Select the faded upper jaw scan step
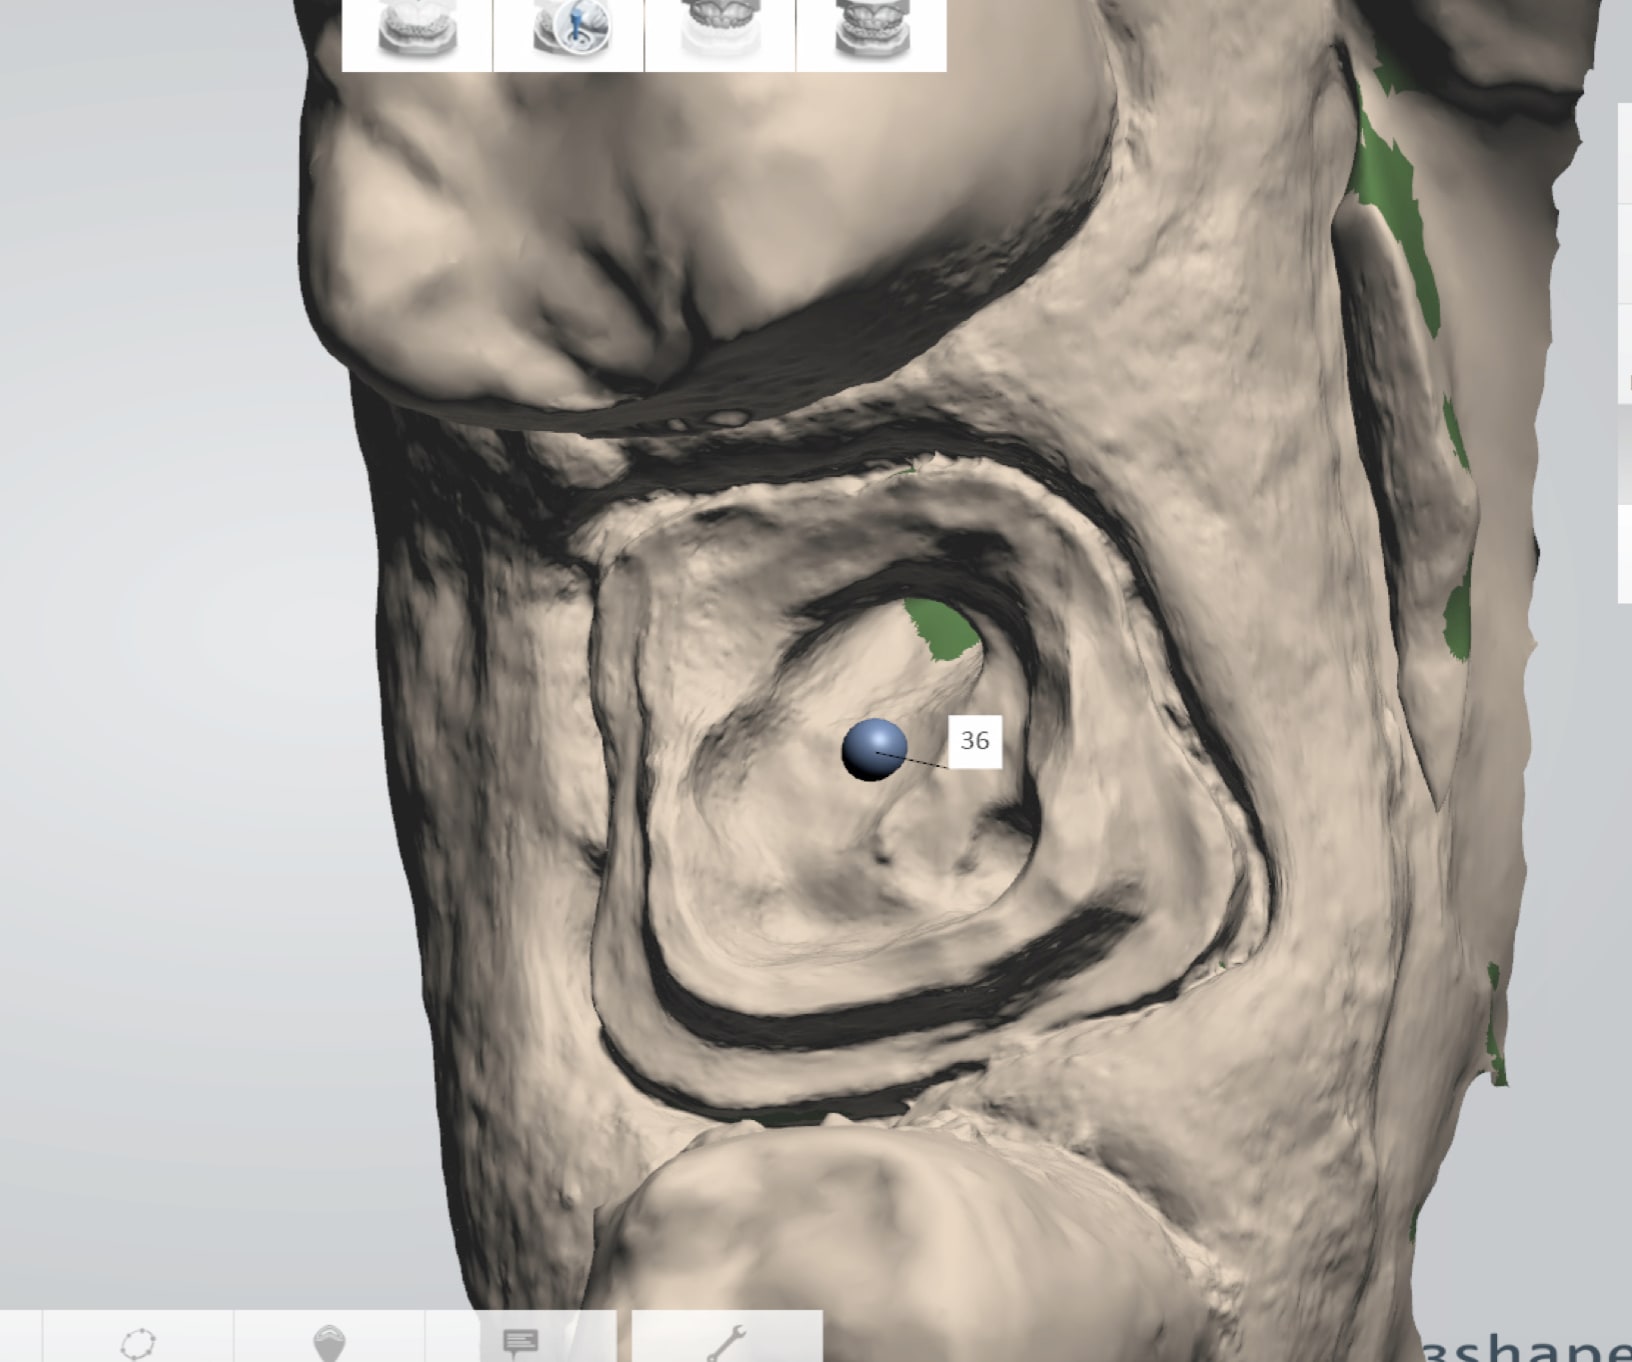Viewport: 1632px width, 1362px height. (720, 33)
